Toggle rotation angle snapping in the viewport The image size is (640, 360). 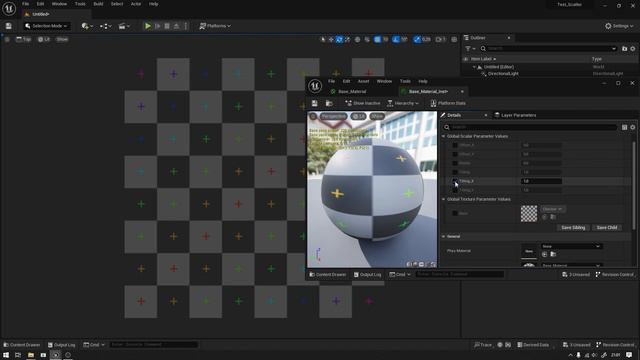pyautogui.click(x=396, y=40)
